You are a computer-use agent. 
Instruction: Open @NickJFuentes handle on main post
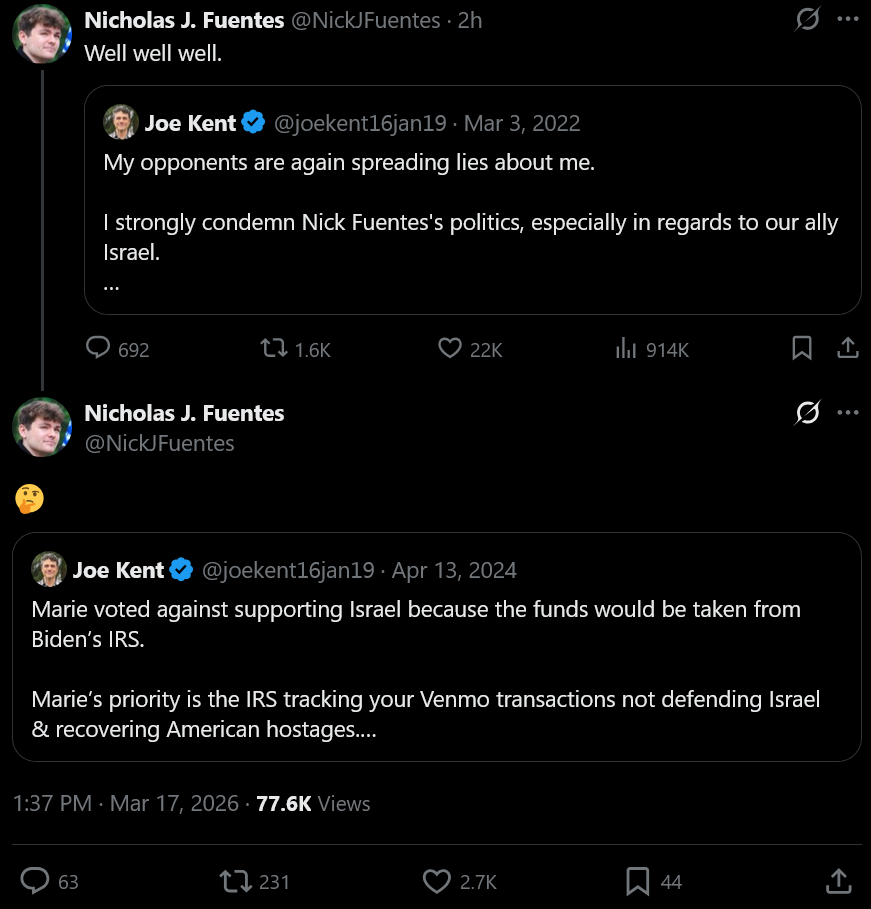tap(159, 443)
